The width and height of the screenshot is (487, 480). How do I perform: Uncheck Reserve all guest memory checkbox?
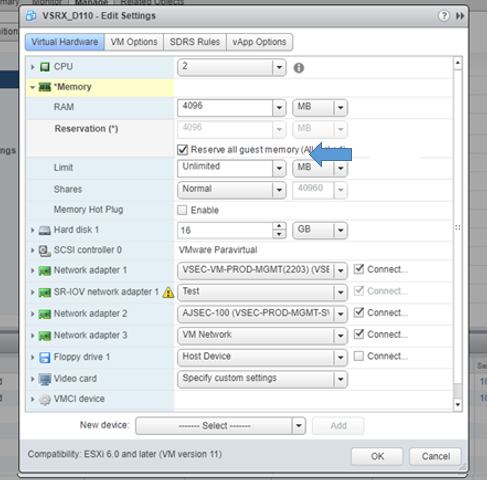point(182,150)
